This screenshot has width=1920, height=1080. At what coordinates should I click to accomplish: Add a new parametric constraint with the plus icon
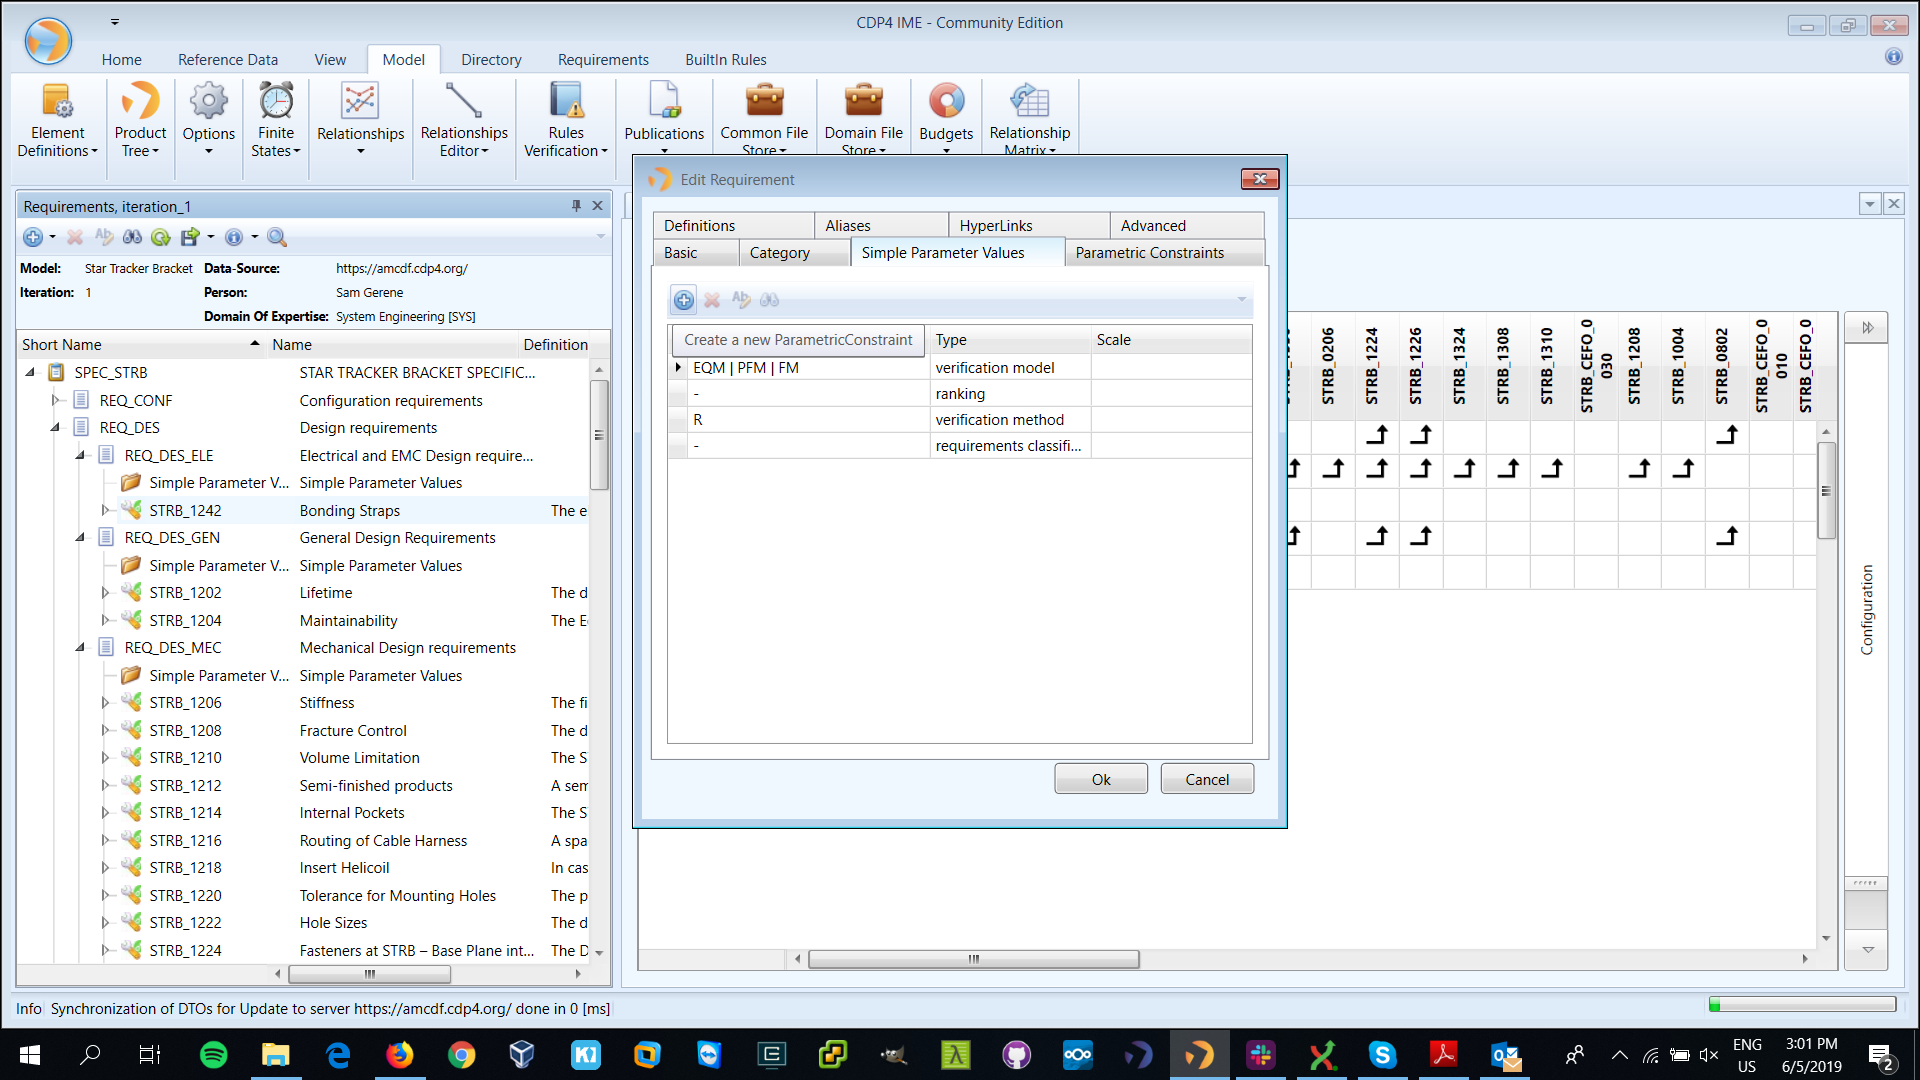[683, 300]
